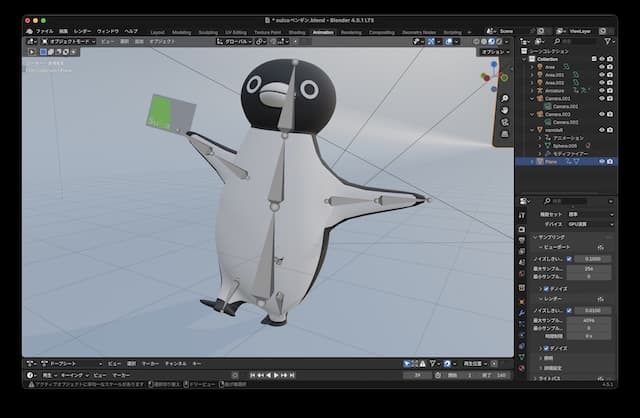Toggle visibility of the Plane object
The width and height of the screenshot is (640, 418).
(602, 161)
